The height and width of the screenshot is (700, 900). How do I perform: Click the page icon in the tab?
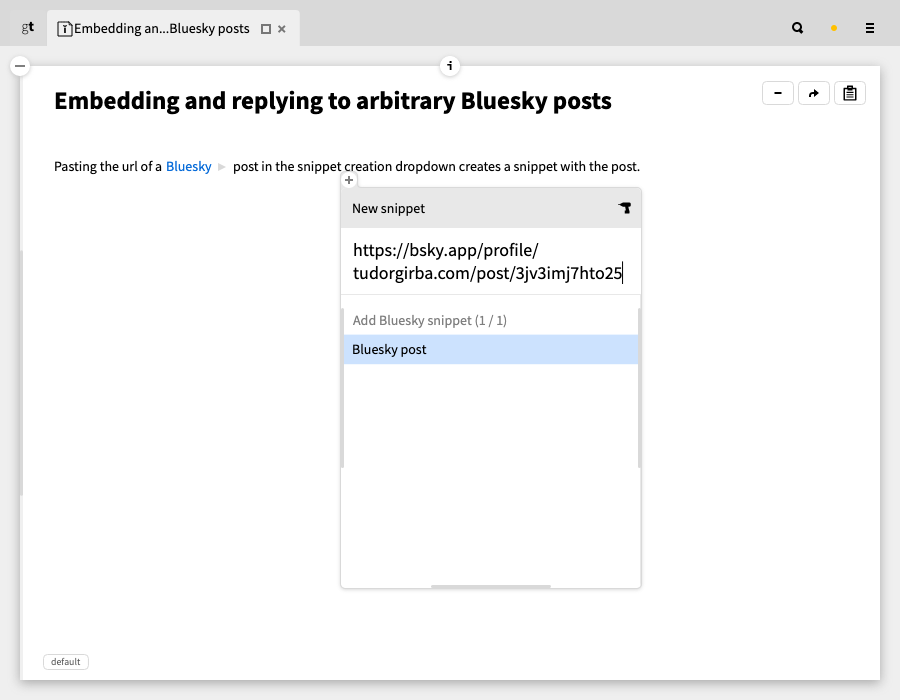point(65,29)
